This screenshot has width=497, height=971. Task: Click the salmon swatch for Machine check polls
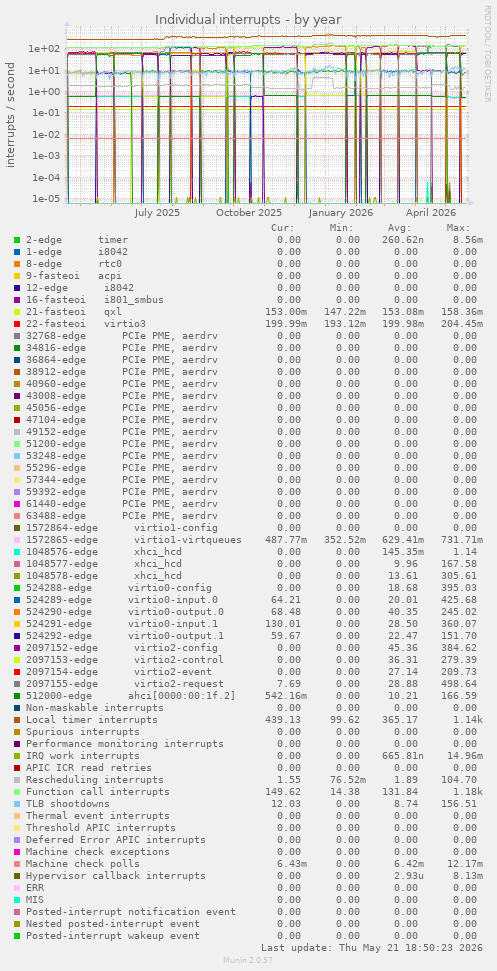click(x=17, y=864)
